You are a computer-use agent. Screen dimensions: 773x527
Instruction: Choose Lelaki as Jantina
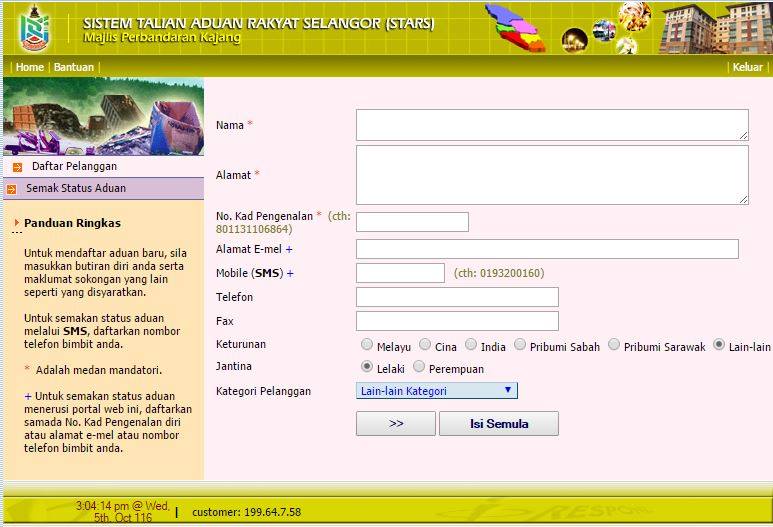(x=366, y=366)
